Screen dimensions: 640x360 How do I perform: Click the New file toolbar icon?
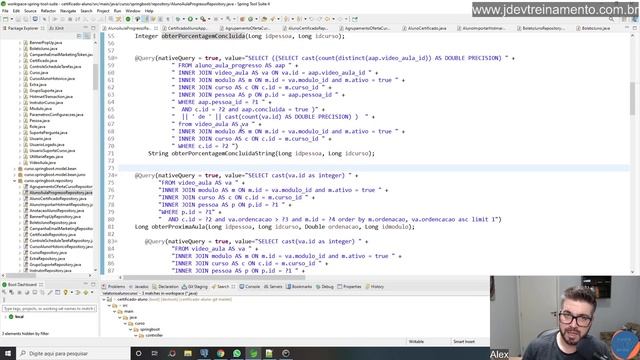[5, 19]
